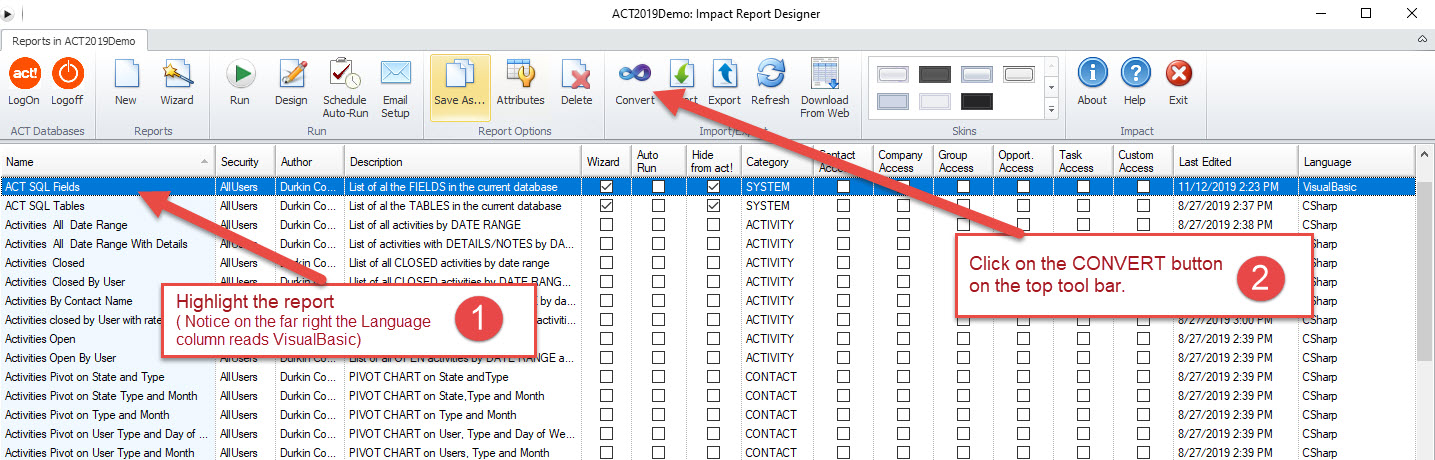Click the report list scrollbar up arrow
Screen dimensions: 1435x460
(1425, 156)
